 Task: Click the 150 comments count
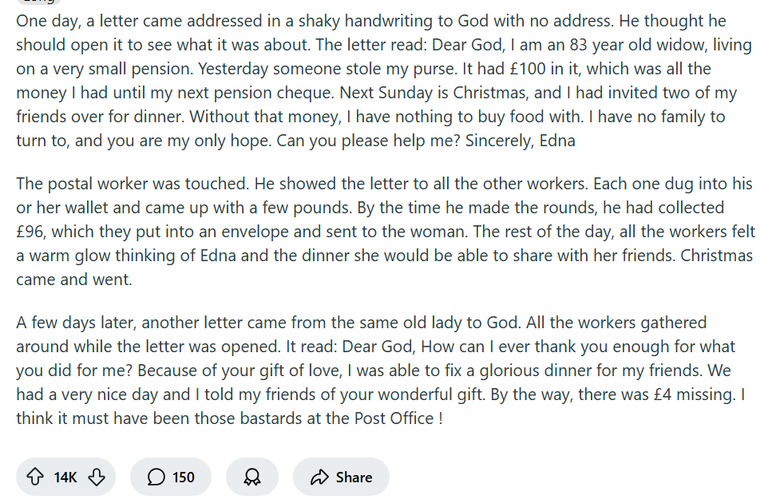(183, 477)
